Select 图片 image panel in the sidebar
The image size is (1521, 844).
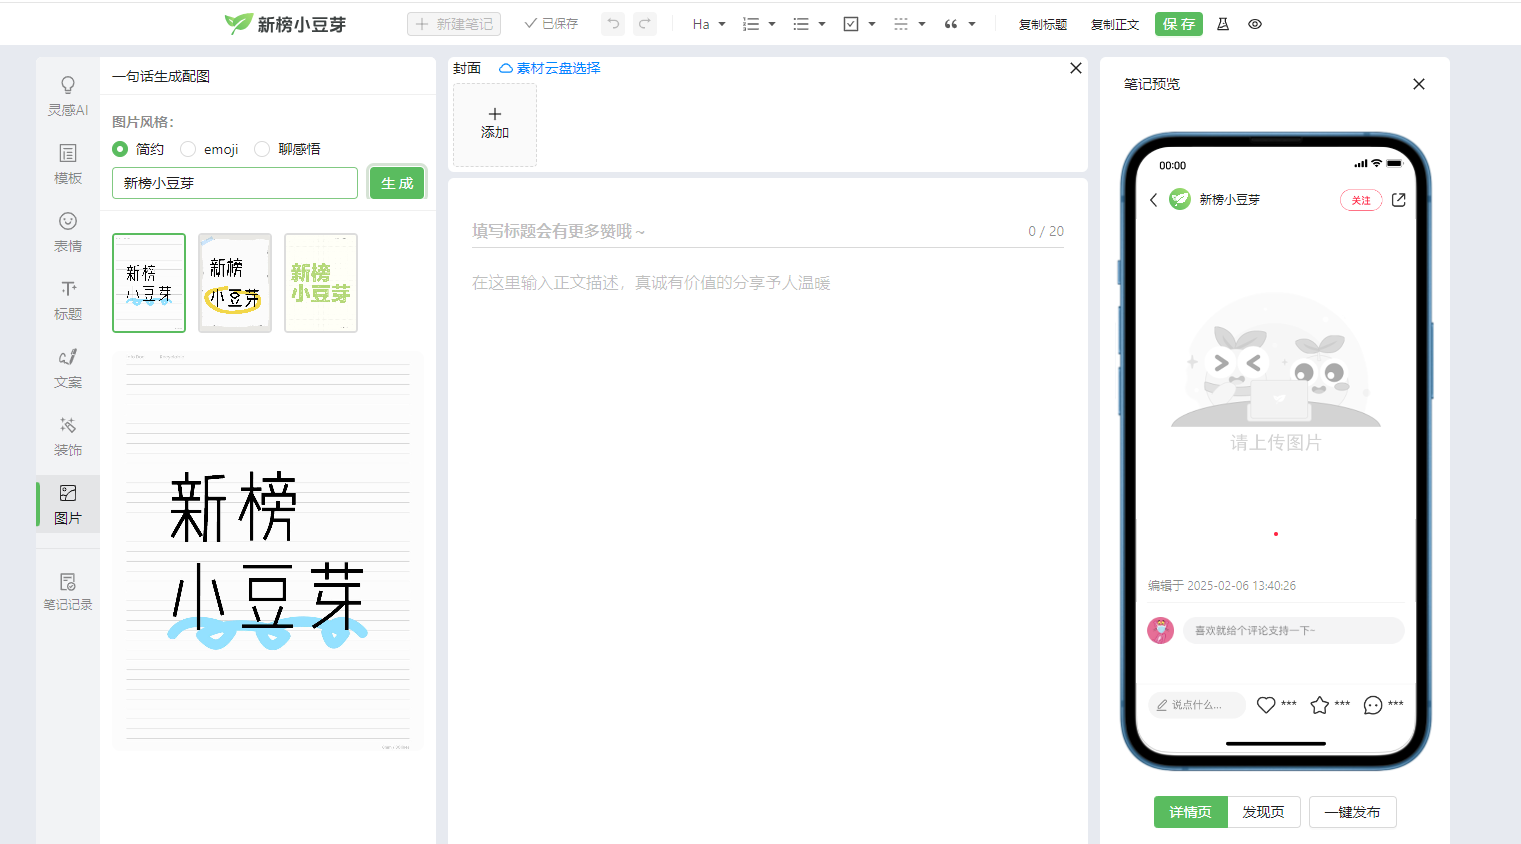tap(68, 504)
